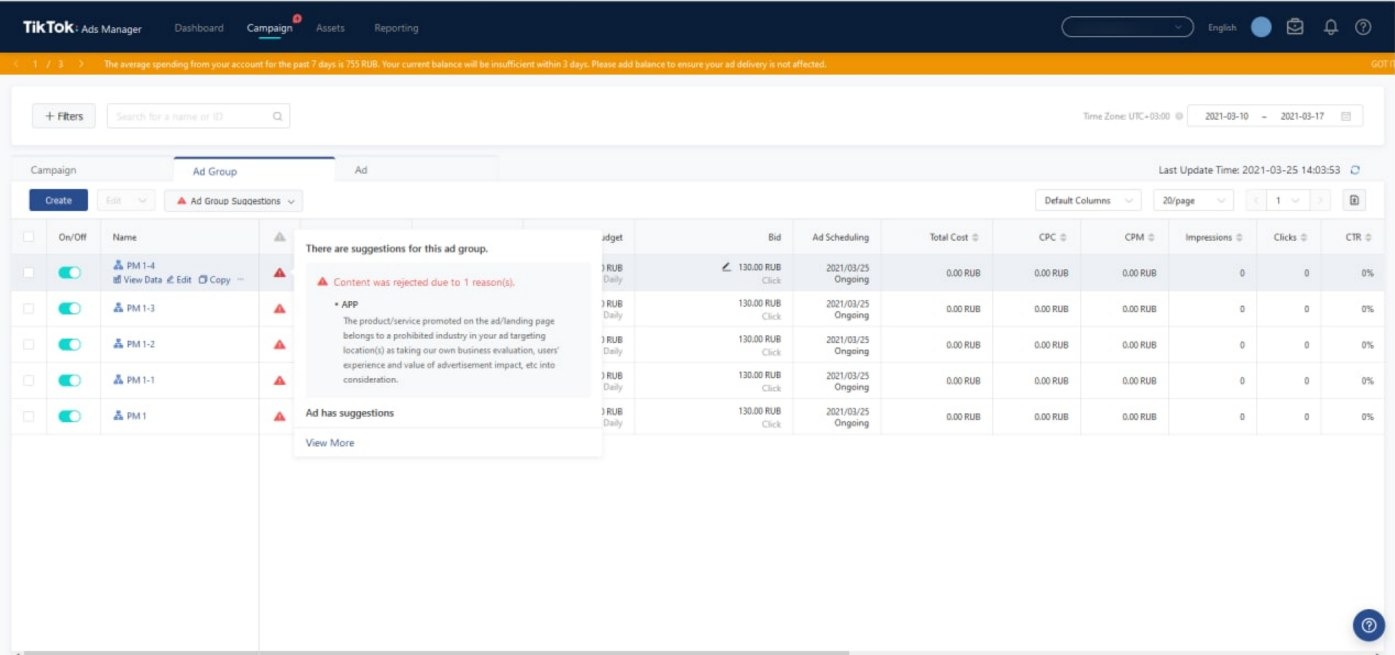This screenshot has width=1395, height=655.
Task: Click the time zone info icon
Action: (1179, 116)
